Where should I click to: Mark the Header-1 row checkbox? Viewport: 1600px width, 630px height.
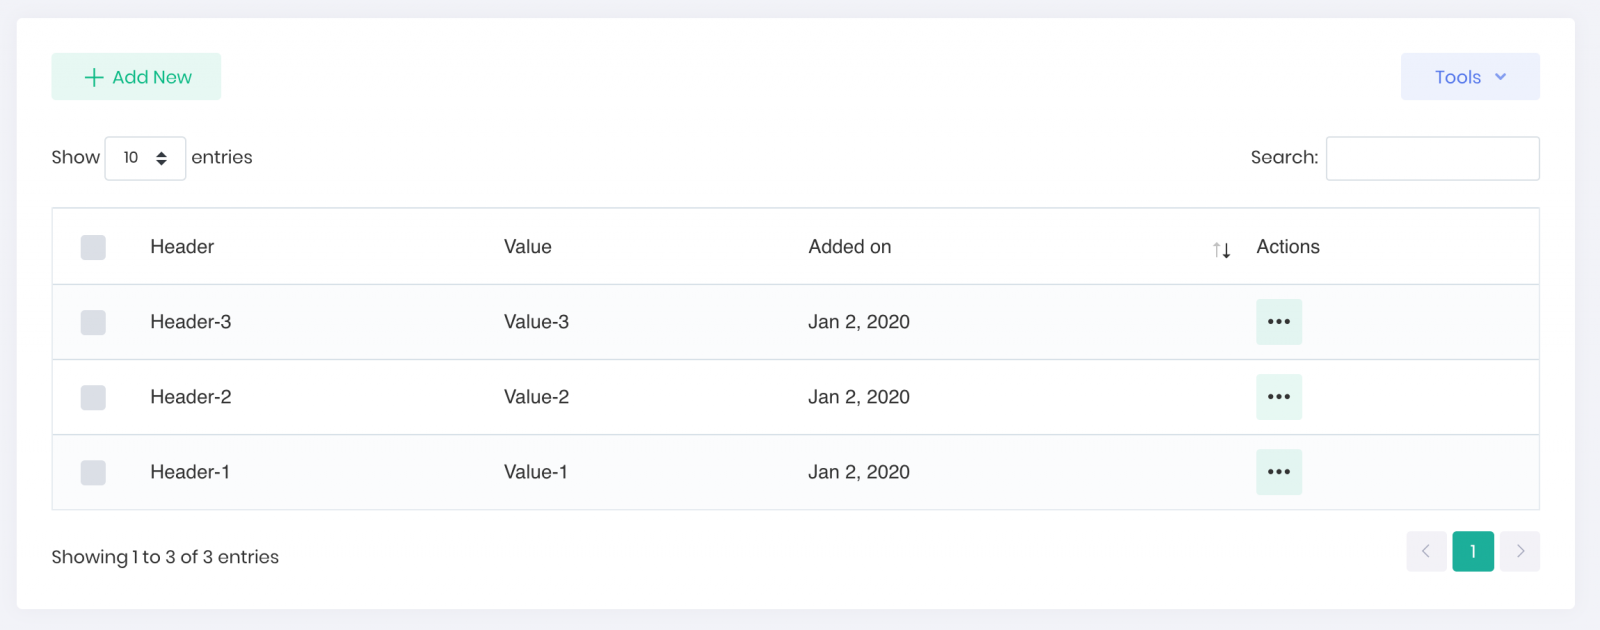93,472
